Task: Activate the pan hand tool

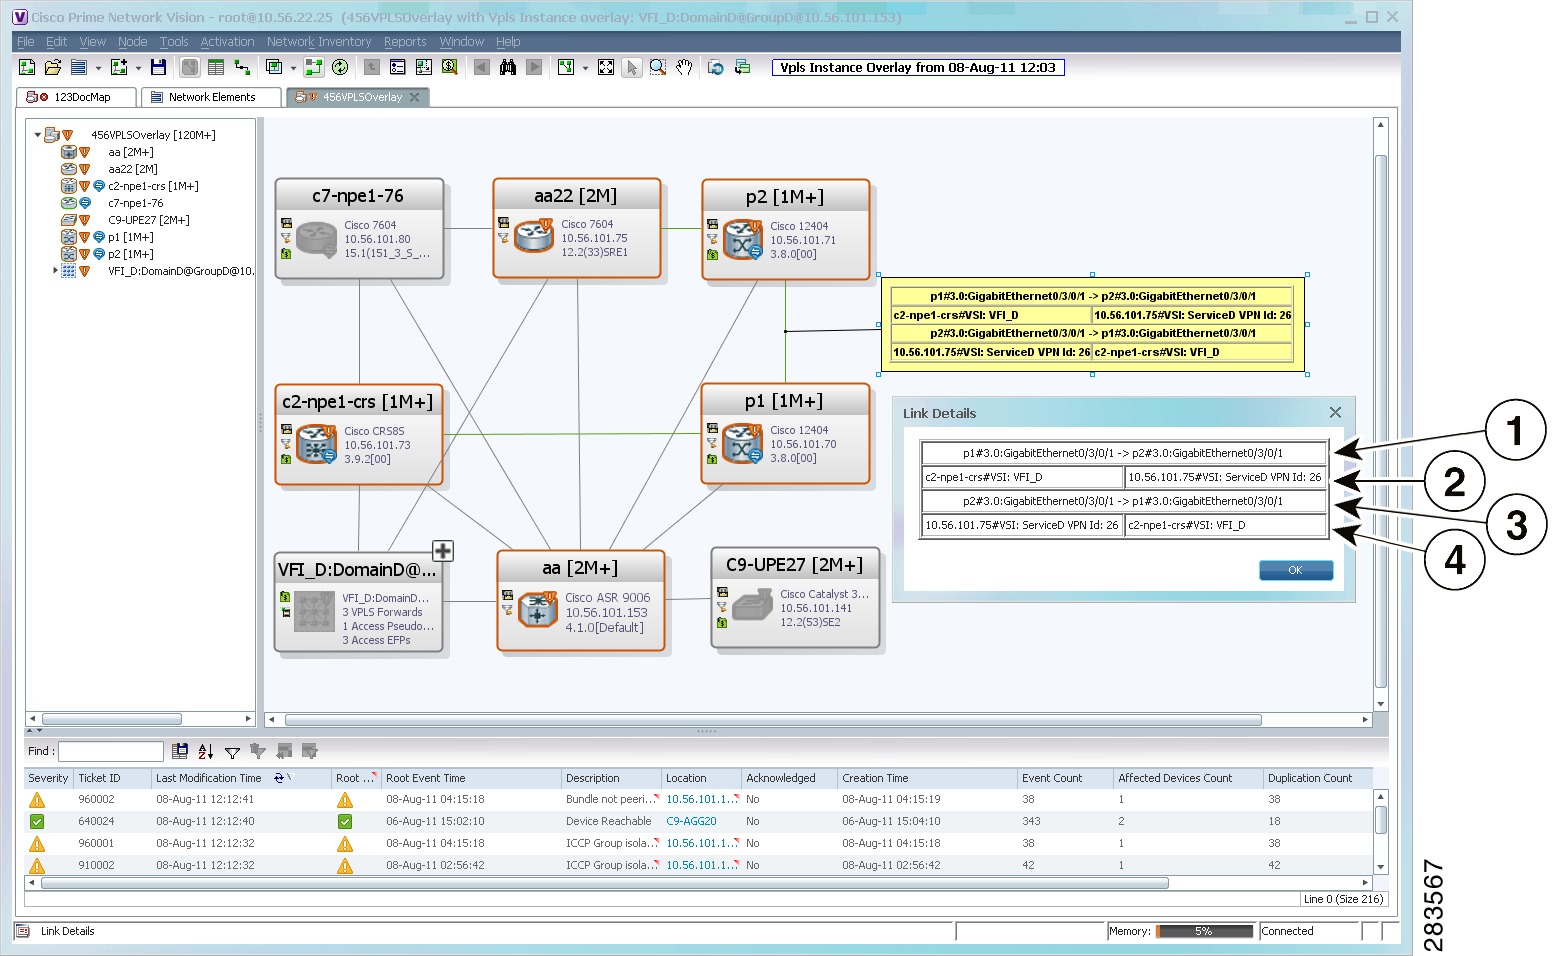Action: (x=684, y=67)
